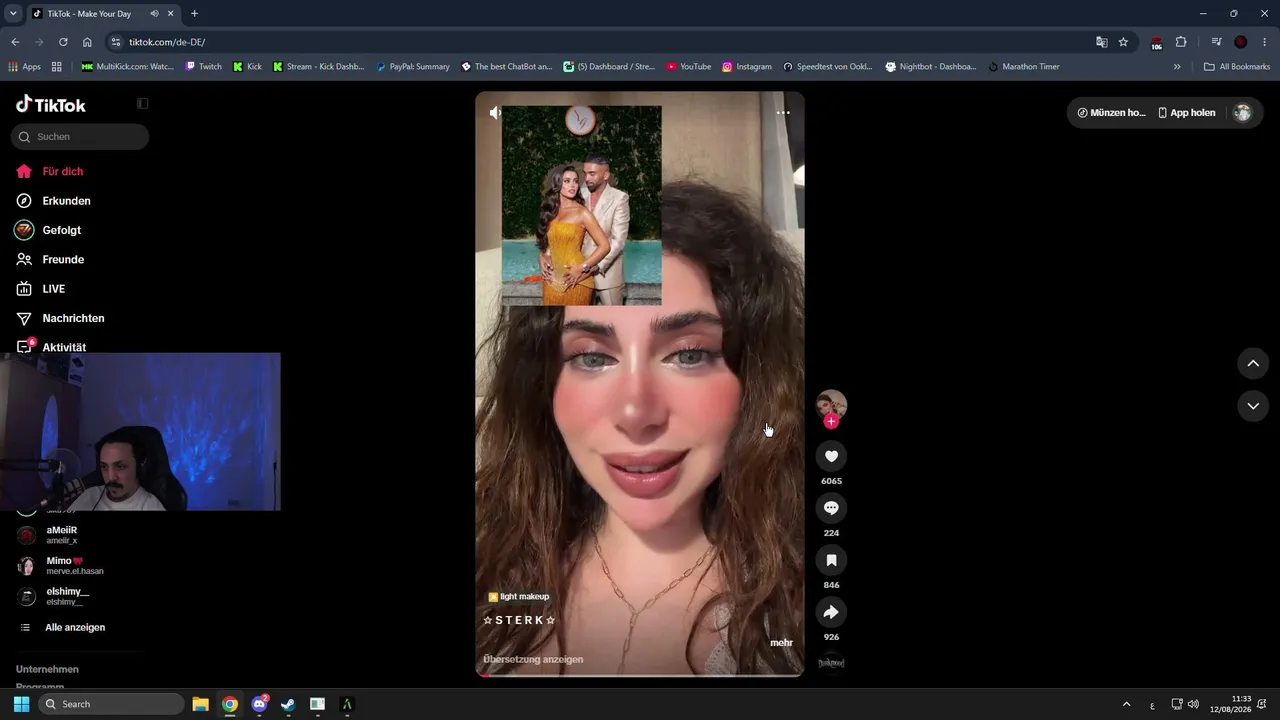
Task: Click the App holen button
Action: [1187, 113]
